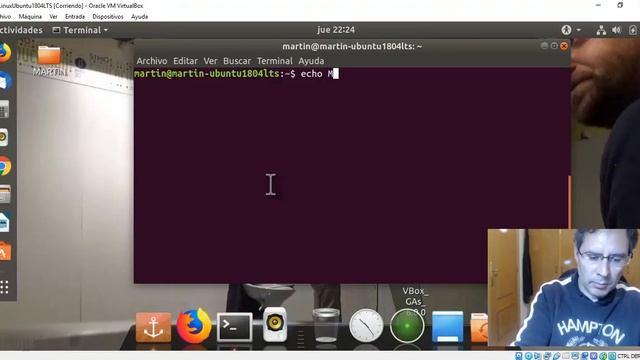
Task: Open Rhythmbox from the left dock
Action: tap(3, 138)
